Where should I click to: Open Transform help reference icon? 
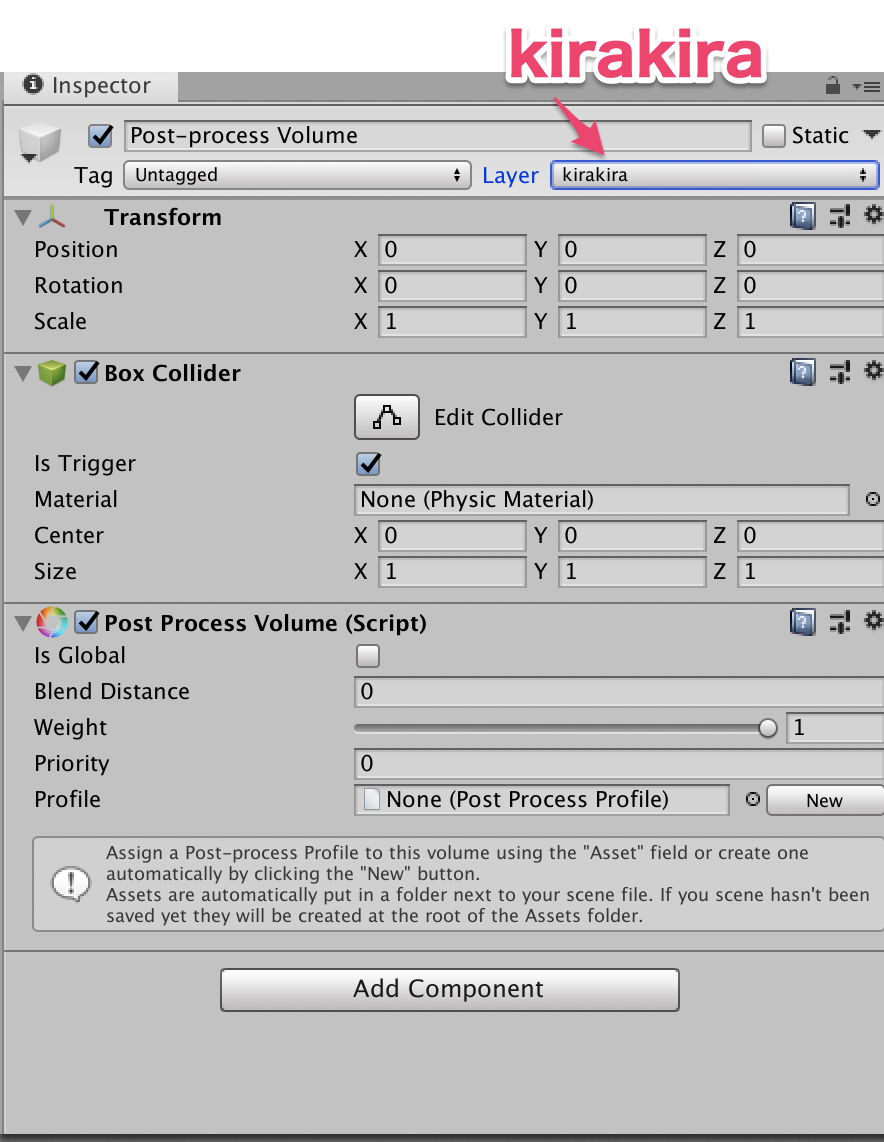(802, 216)
